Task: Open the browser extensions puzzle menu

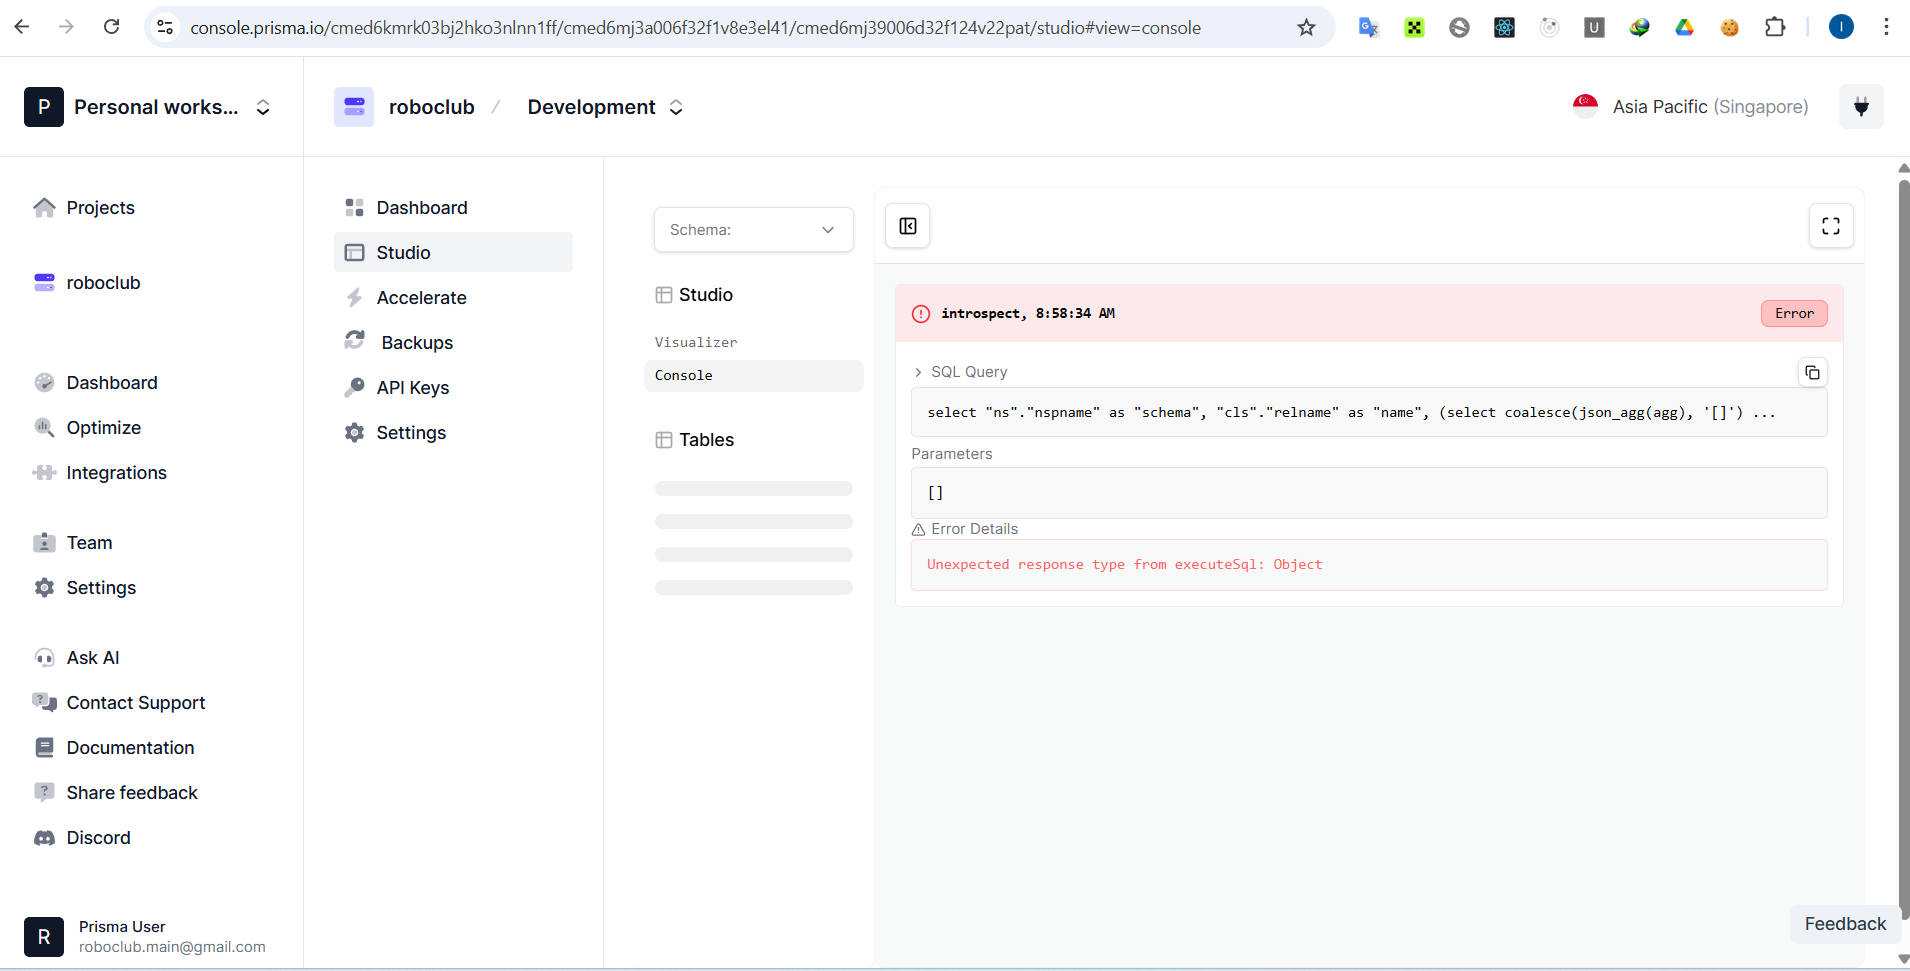Action: [1775, 27]
